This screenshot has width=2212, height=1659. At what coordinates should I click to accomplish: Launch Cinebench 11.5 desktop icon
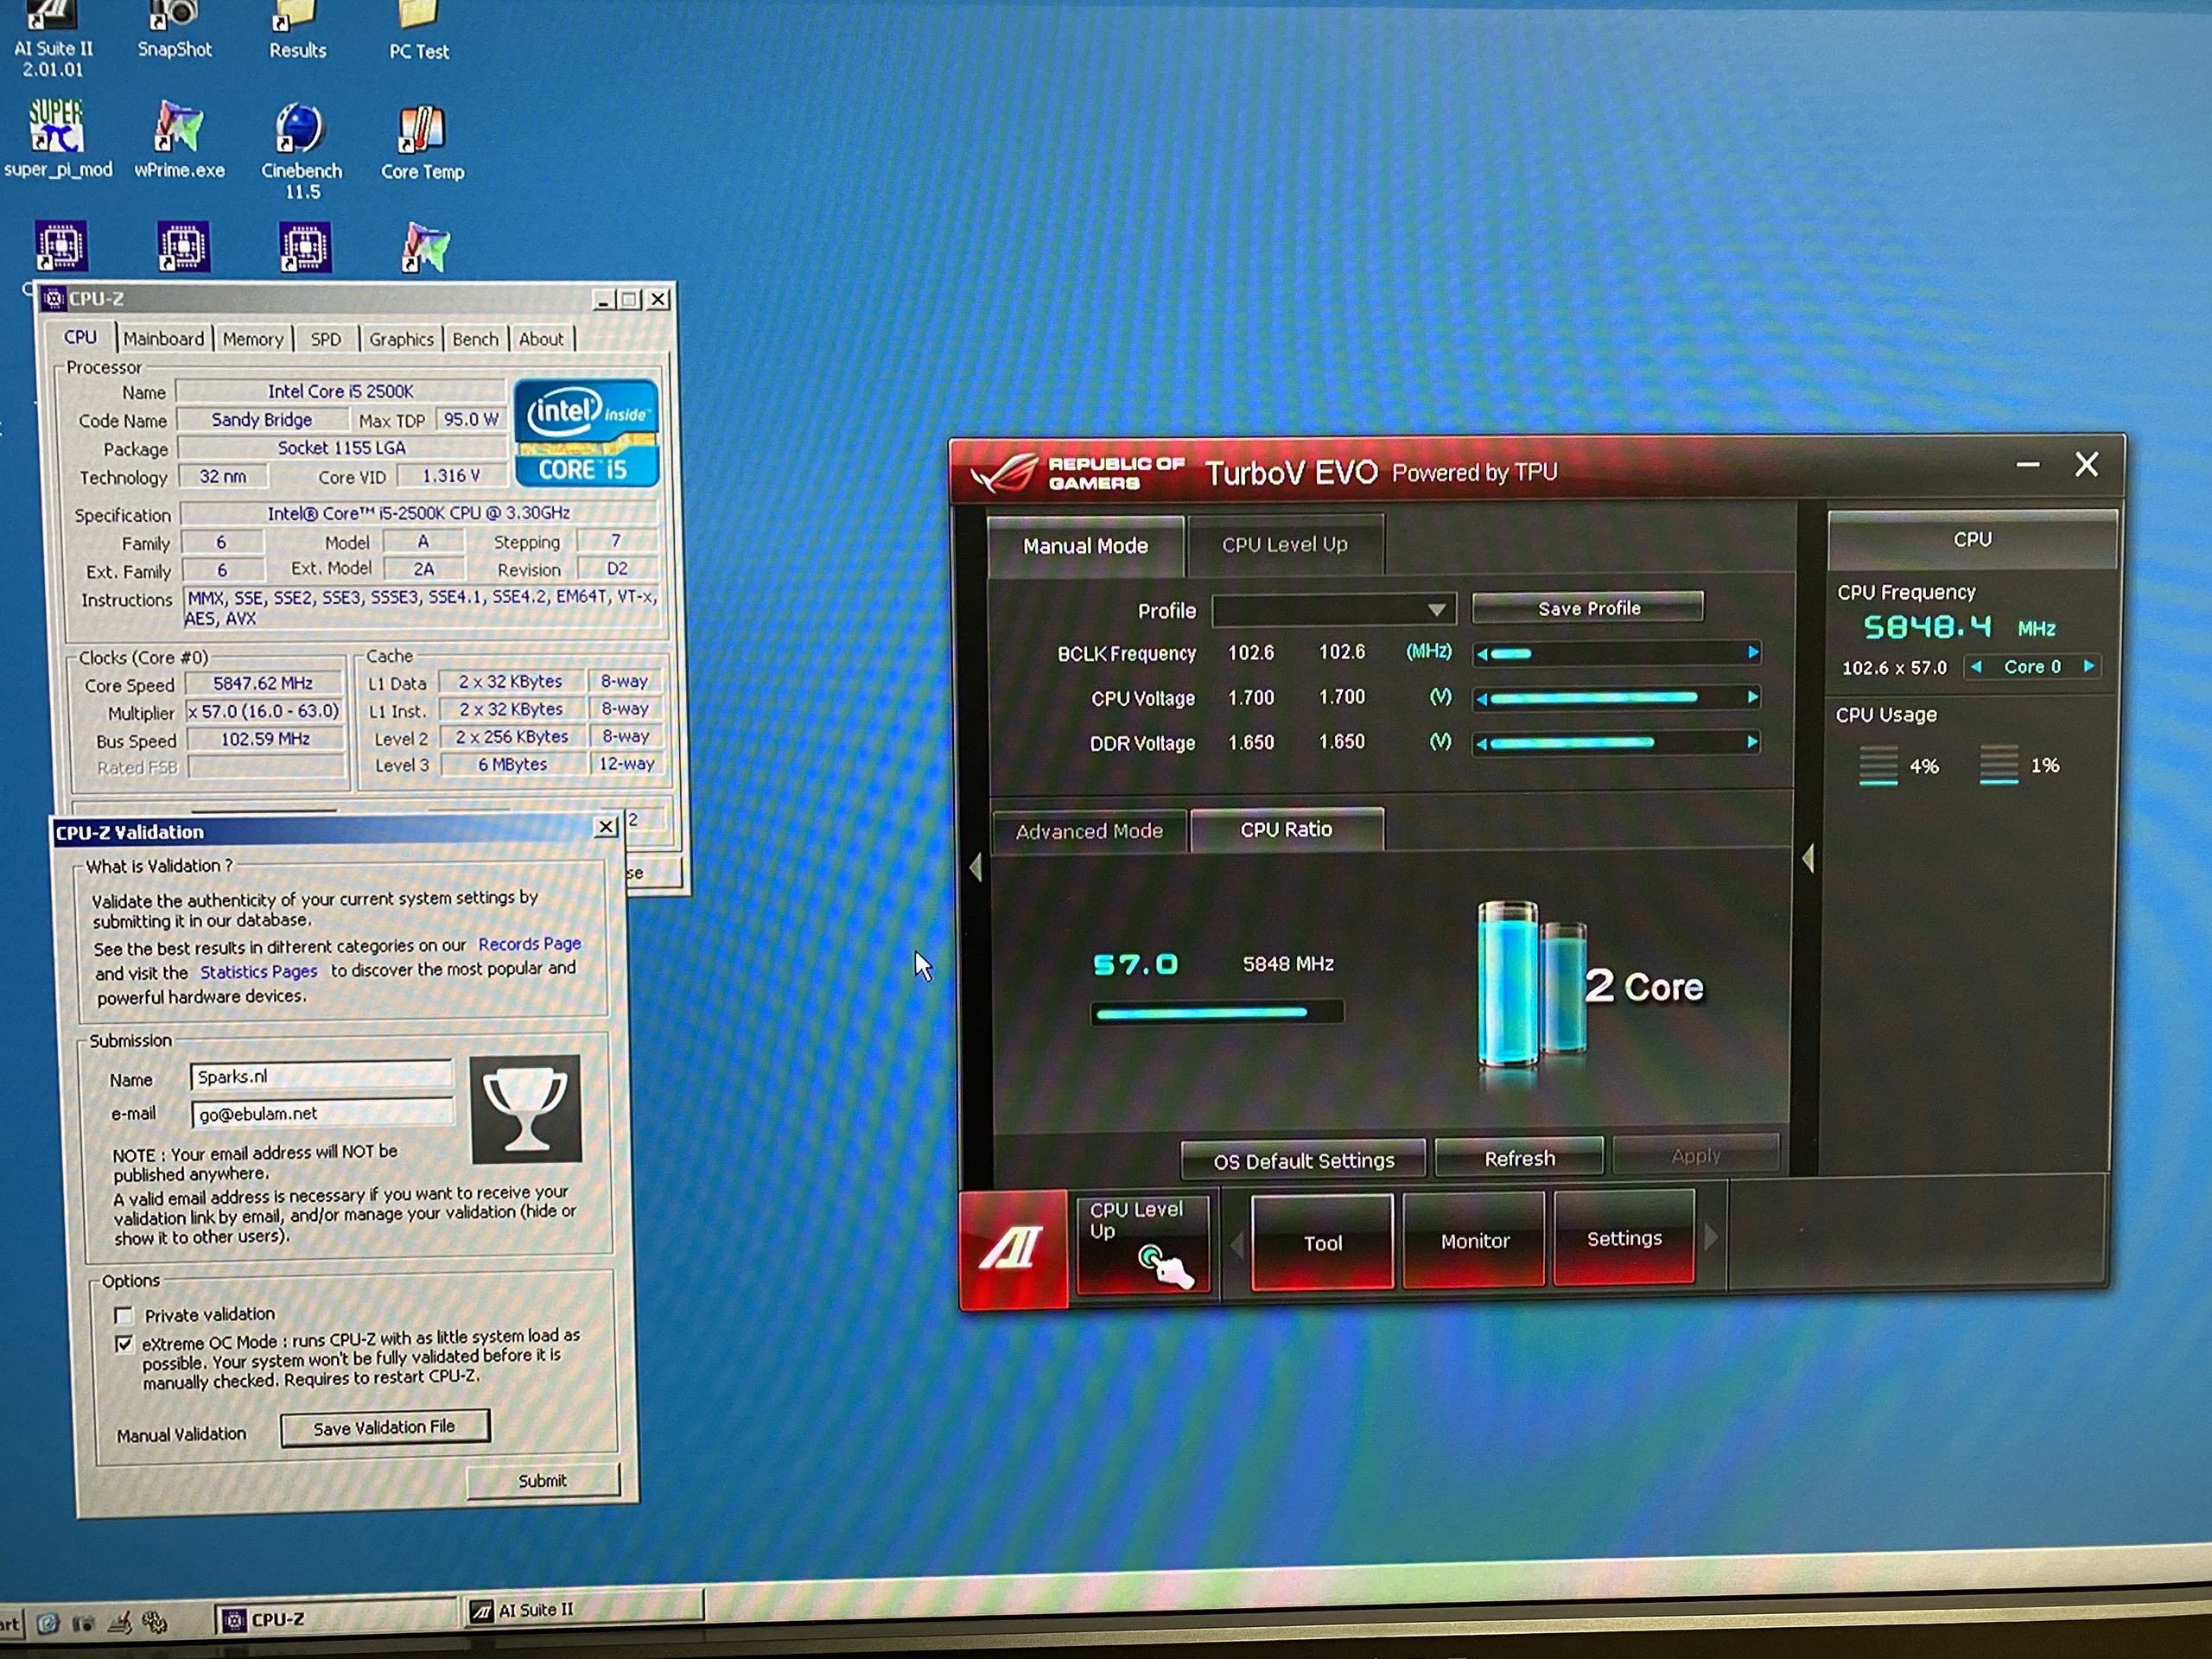(x=301, y=151)
